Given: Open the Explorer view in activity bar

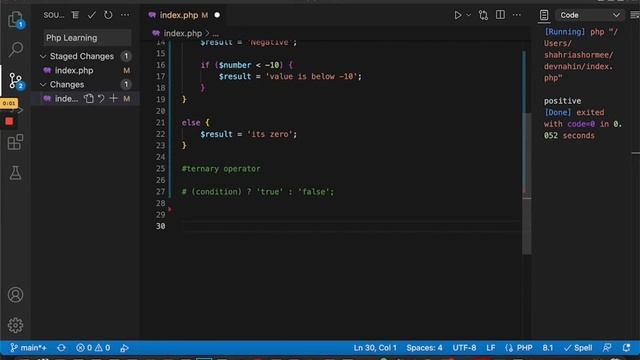Looking at the screenshot, I should [16, 19].
